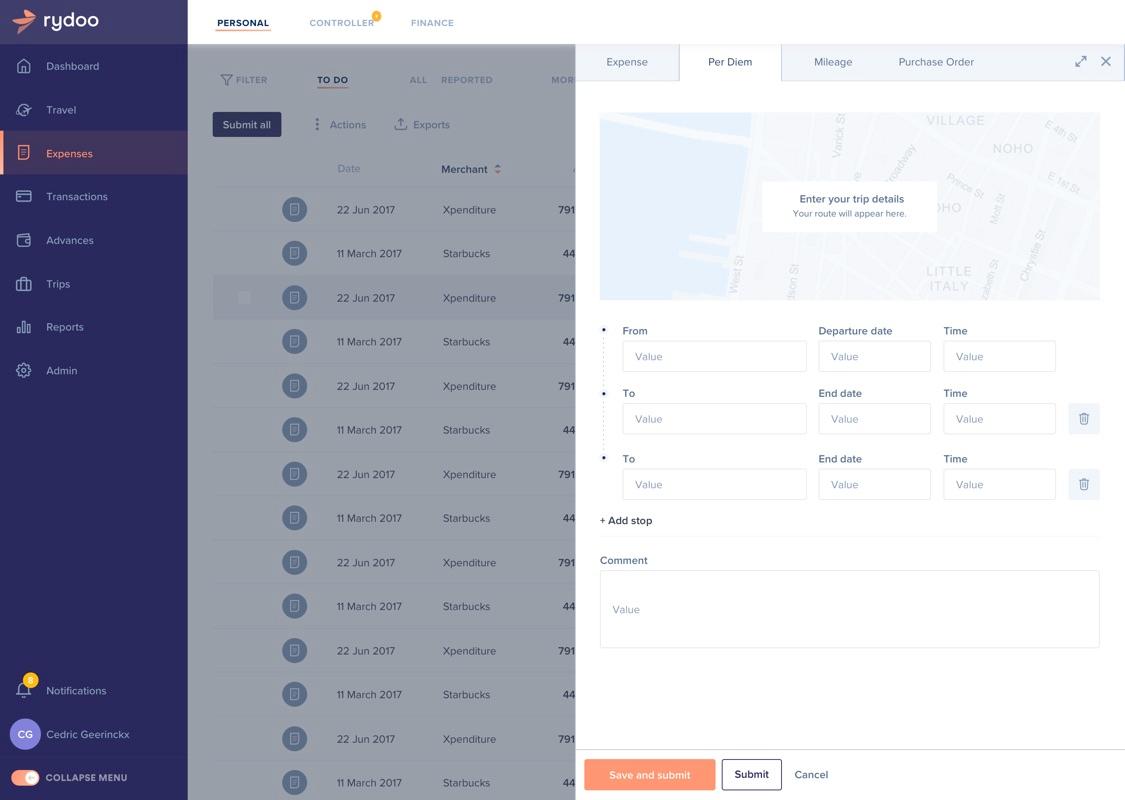Switch to the Controller tab
This screenshot has width=1125, height=800.
pos(342,23)
